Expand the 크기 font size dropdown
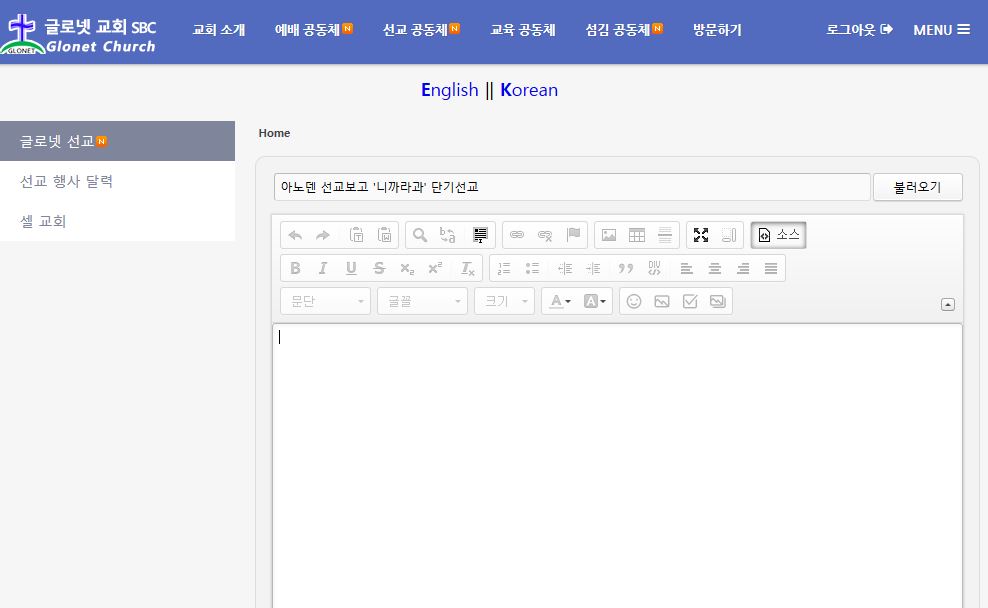Viewport: 988px width, 608px height. (x=505, y=301)
